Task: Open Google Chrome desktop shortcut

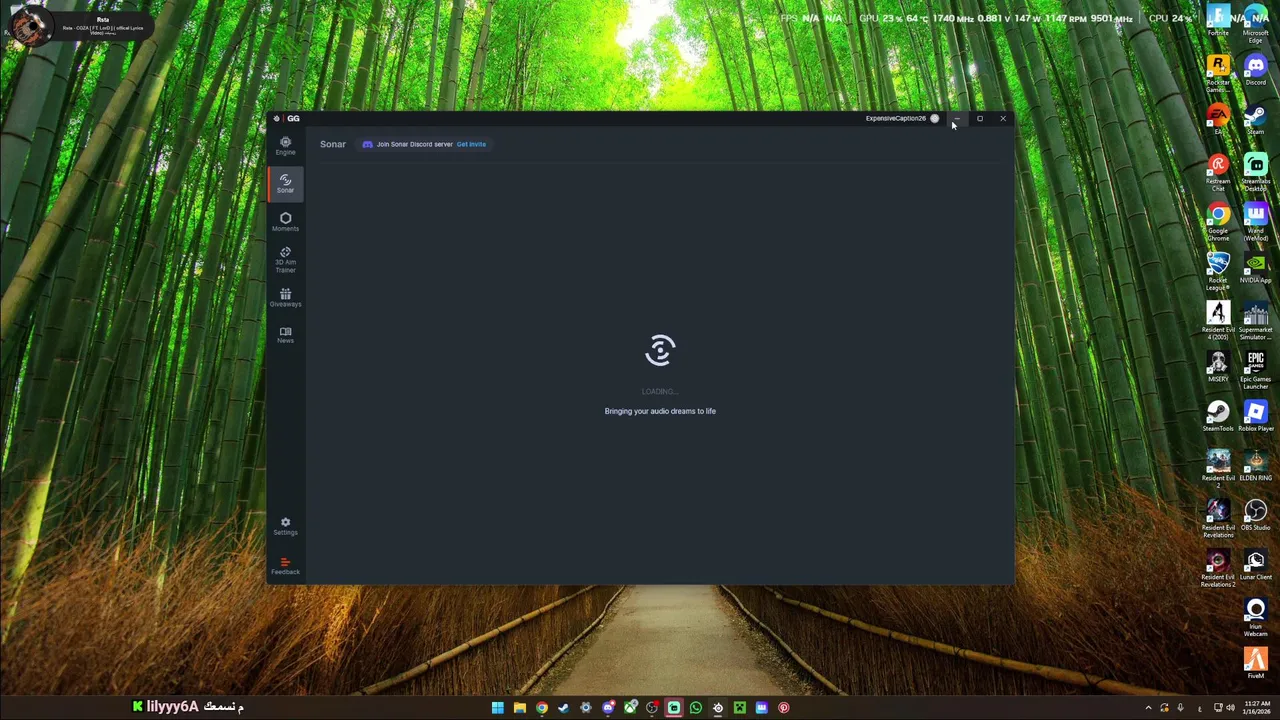Action: [1218, 222]
